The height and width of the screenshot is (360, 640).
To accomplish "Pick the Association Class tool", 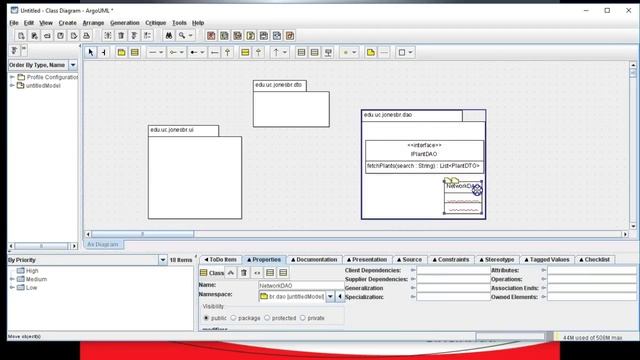I will [x=328, y=52].
